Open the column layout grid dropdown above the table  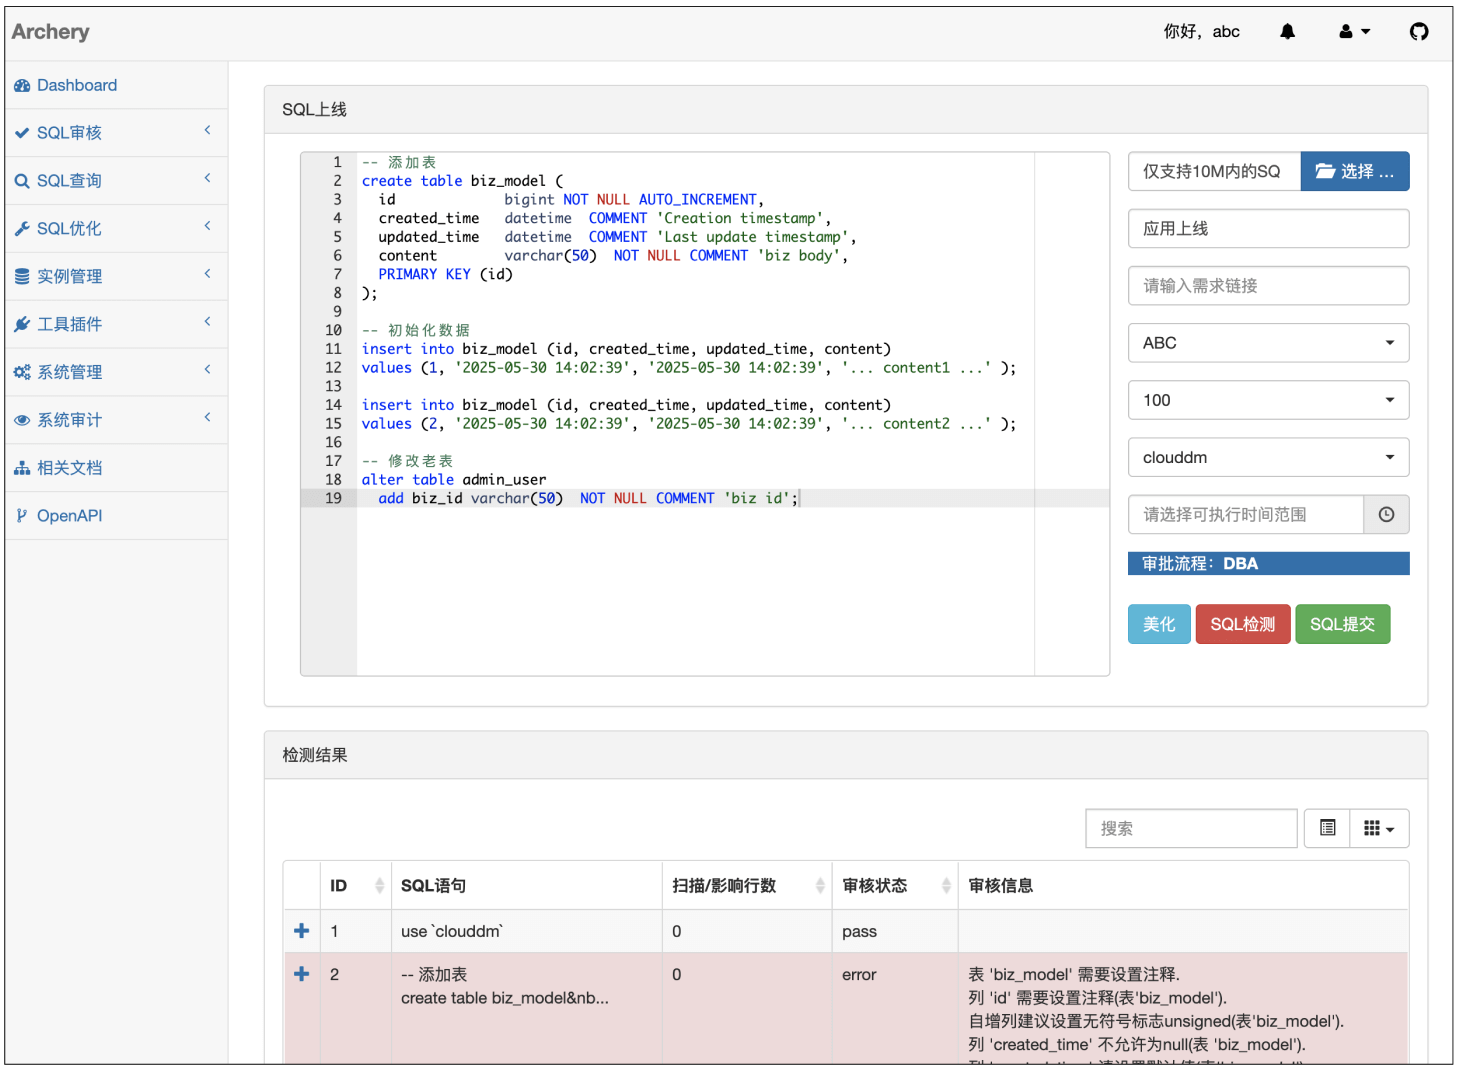[x=1380, y=828]
